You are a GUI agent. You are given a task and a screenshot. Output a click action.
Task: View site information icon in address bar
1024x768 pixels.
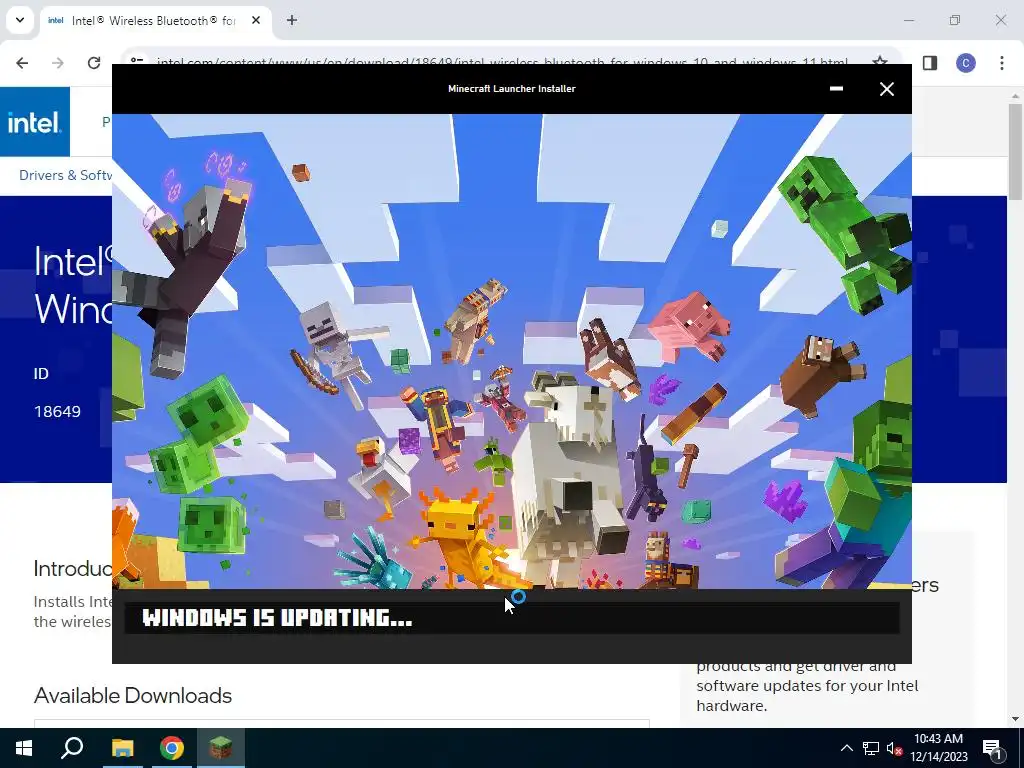136,61
